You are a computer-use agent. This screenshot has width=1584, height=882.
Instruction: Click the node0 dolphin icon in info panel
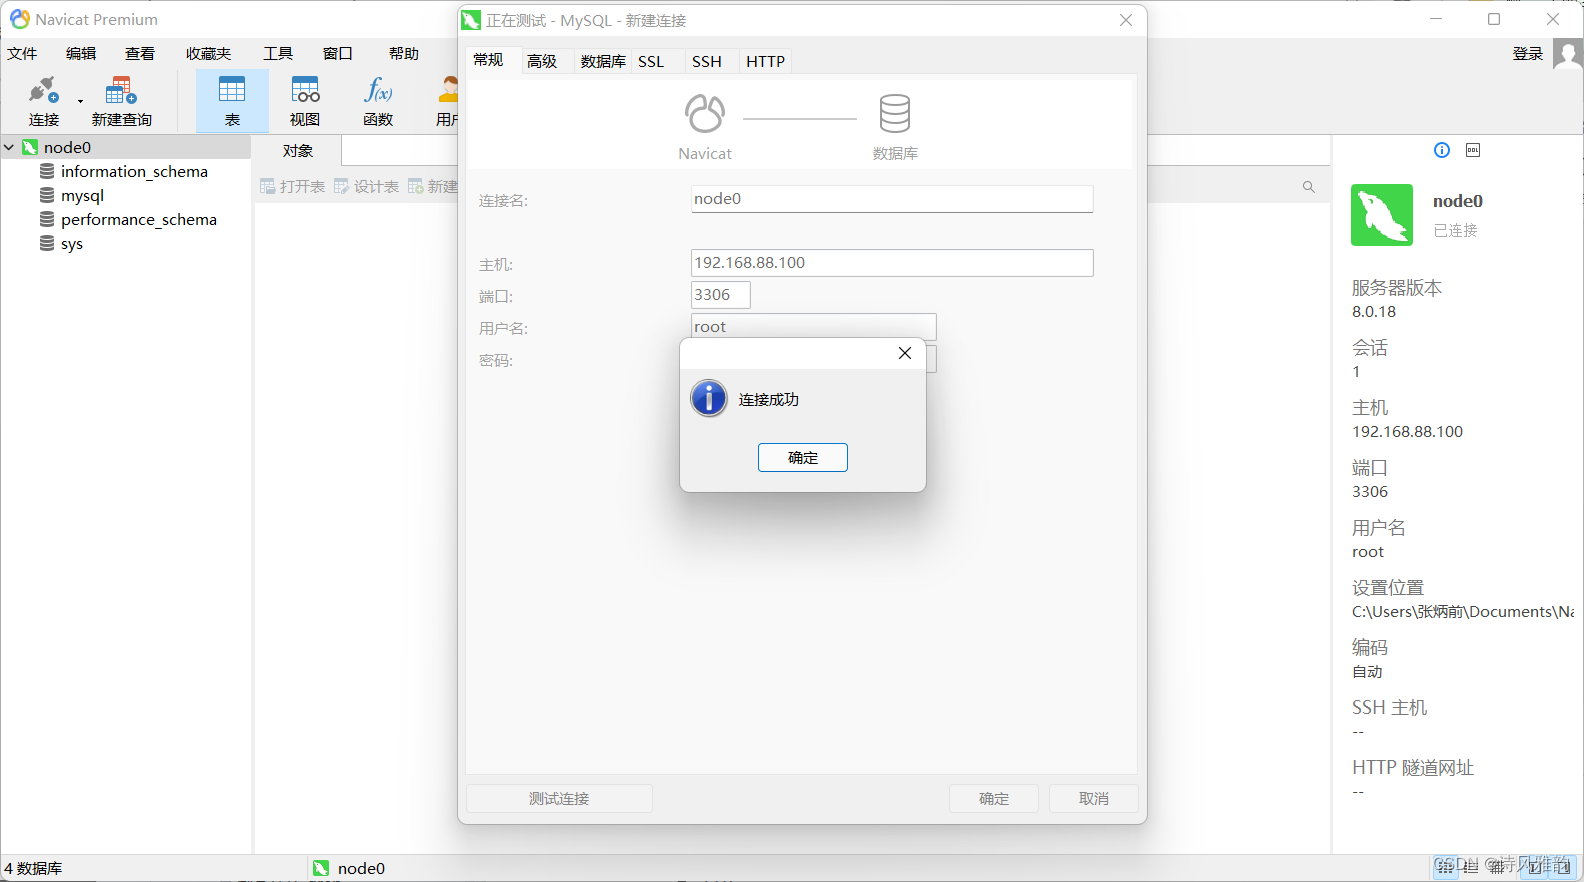click(1382, 215)
